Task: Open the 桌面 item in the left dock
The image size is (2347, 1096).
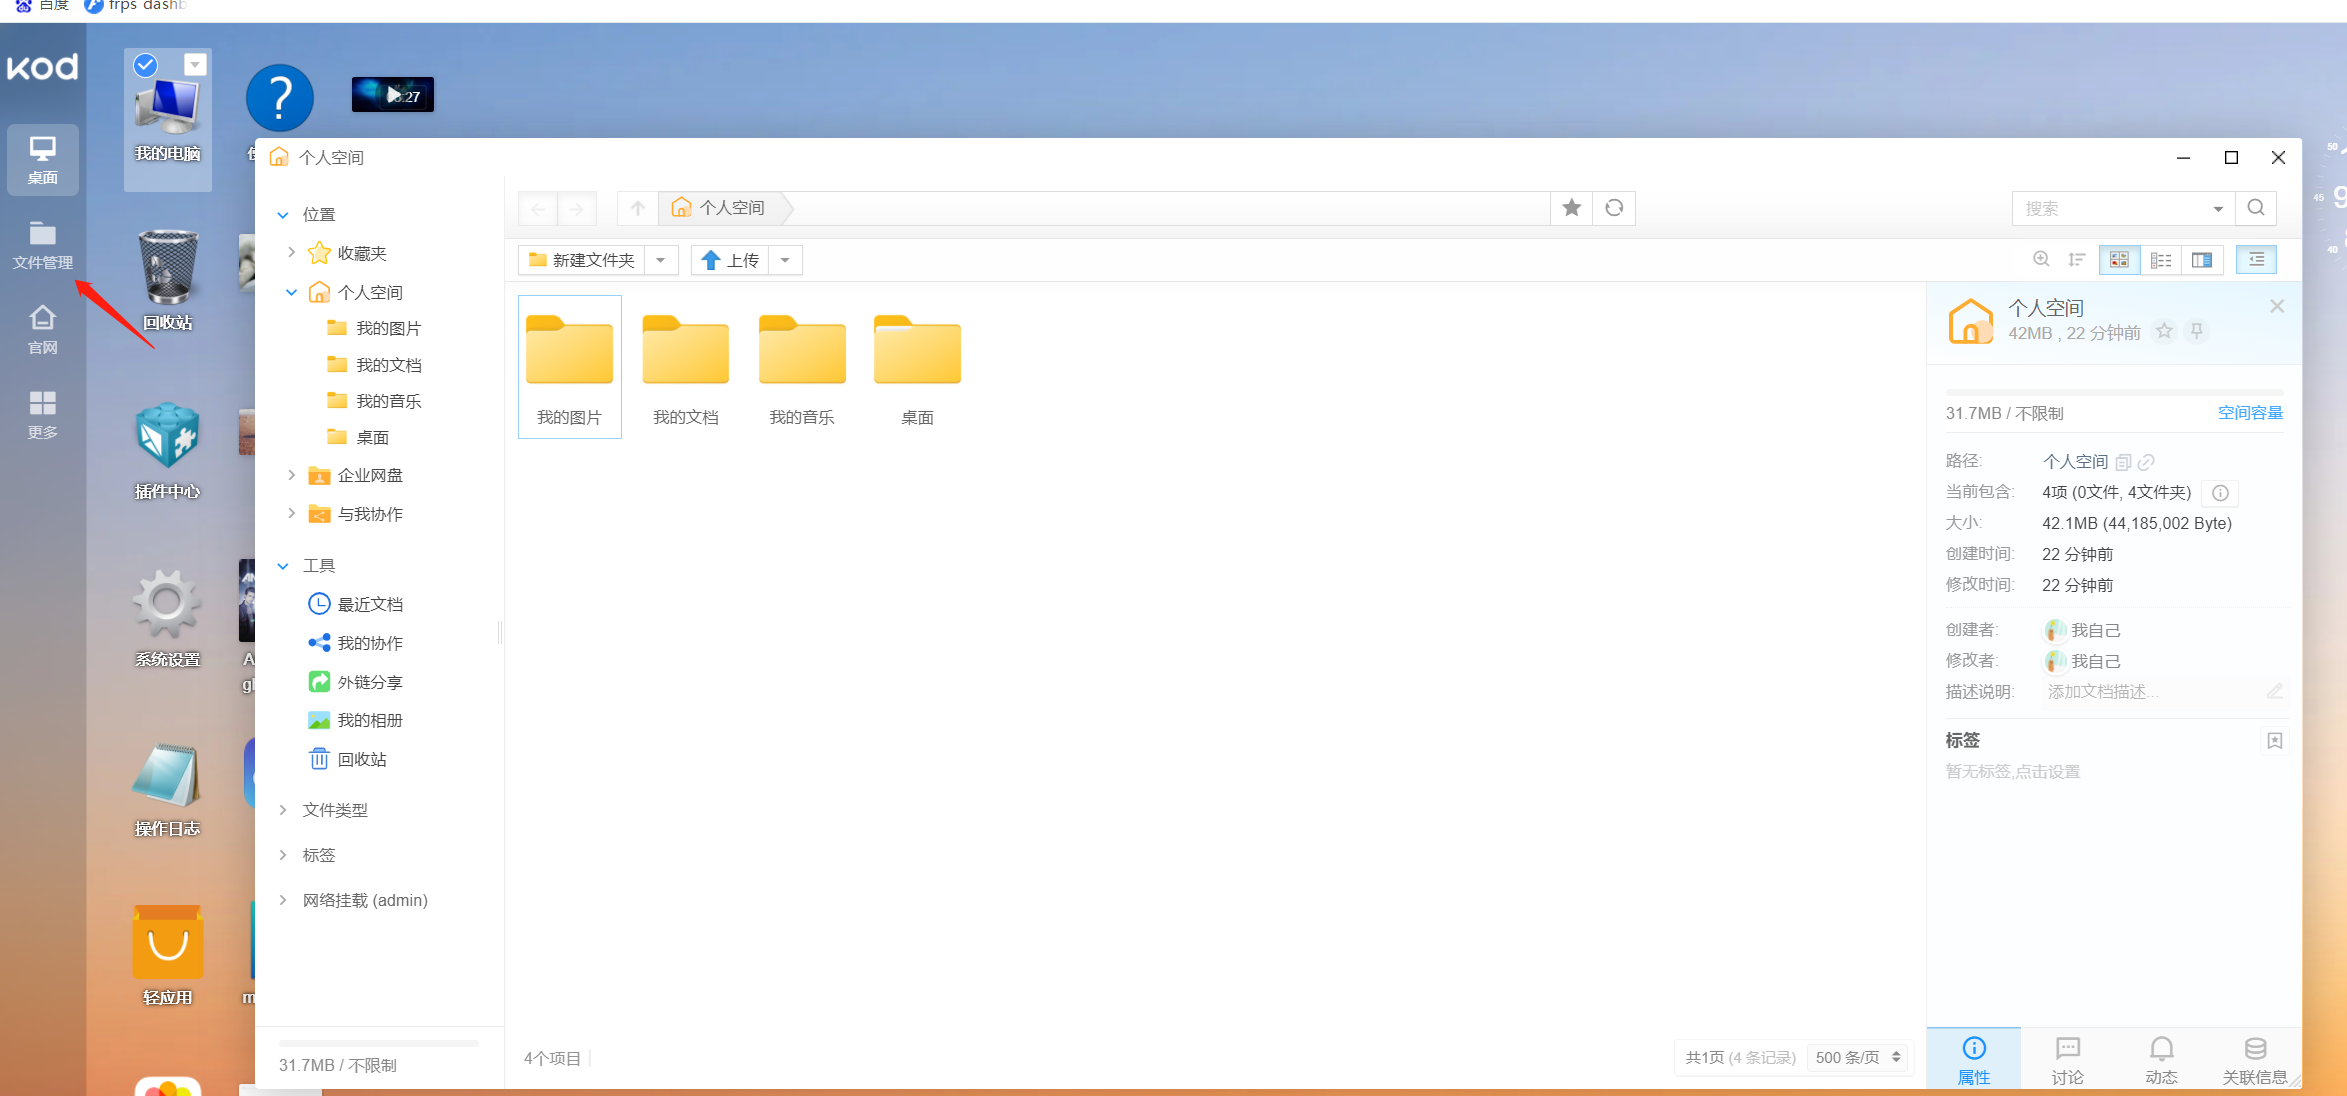Action: [42, 160]
